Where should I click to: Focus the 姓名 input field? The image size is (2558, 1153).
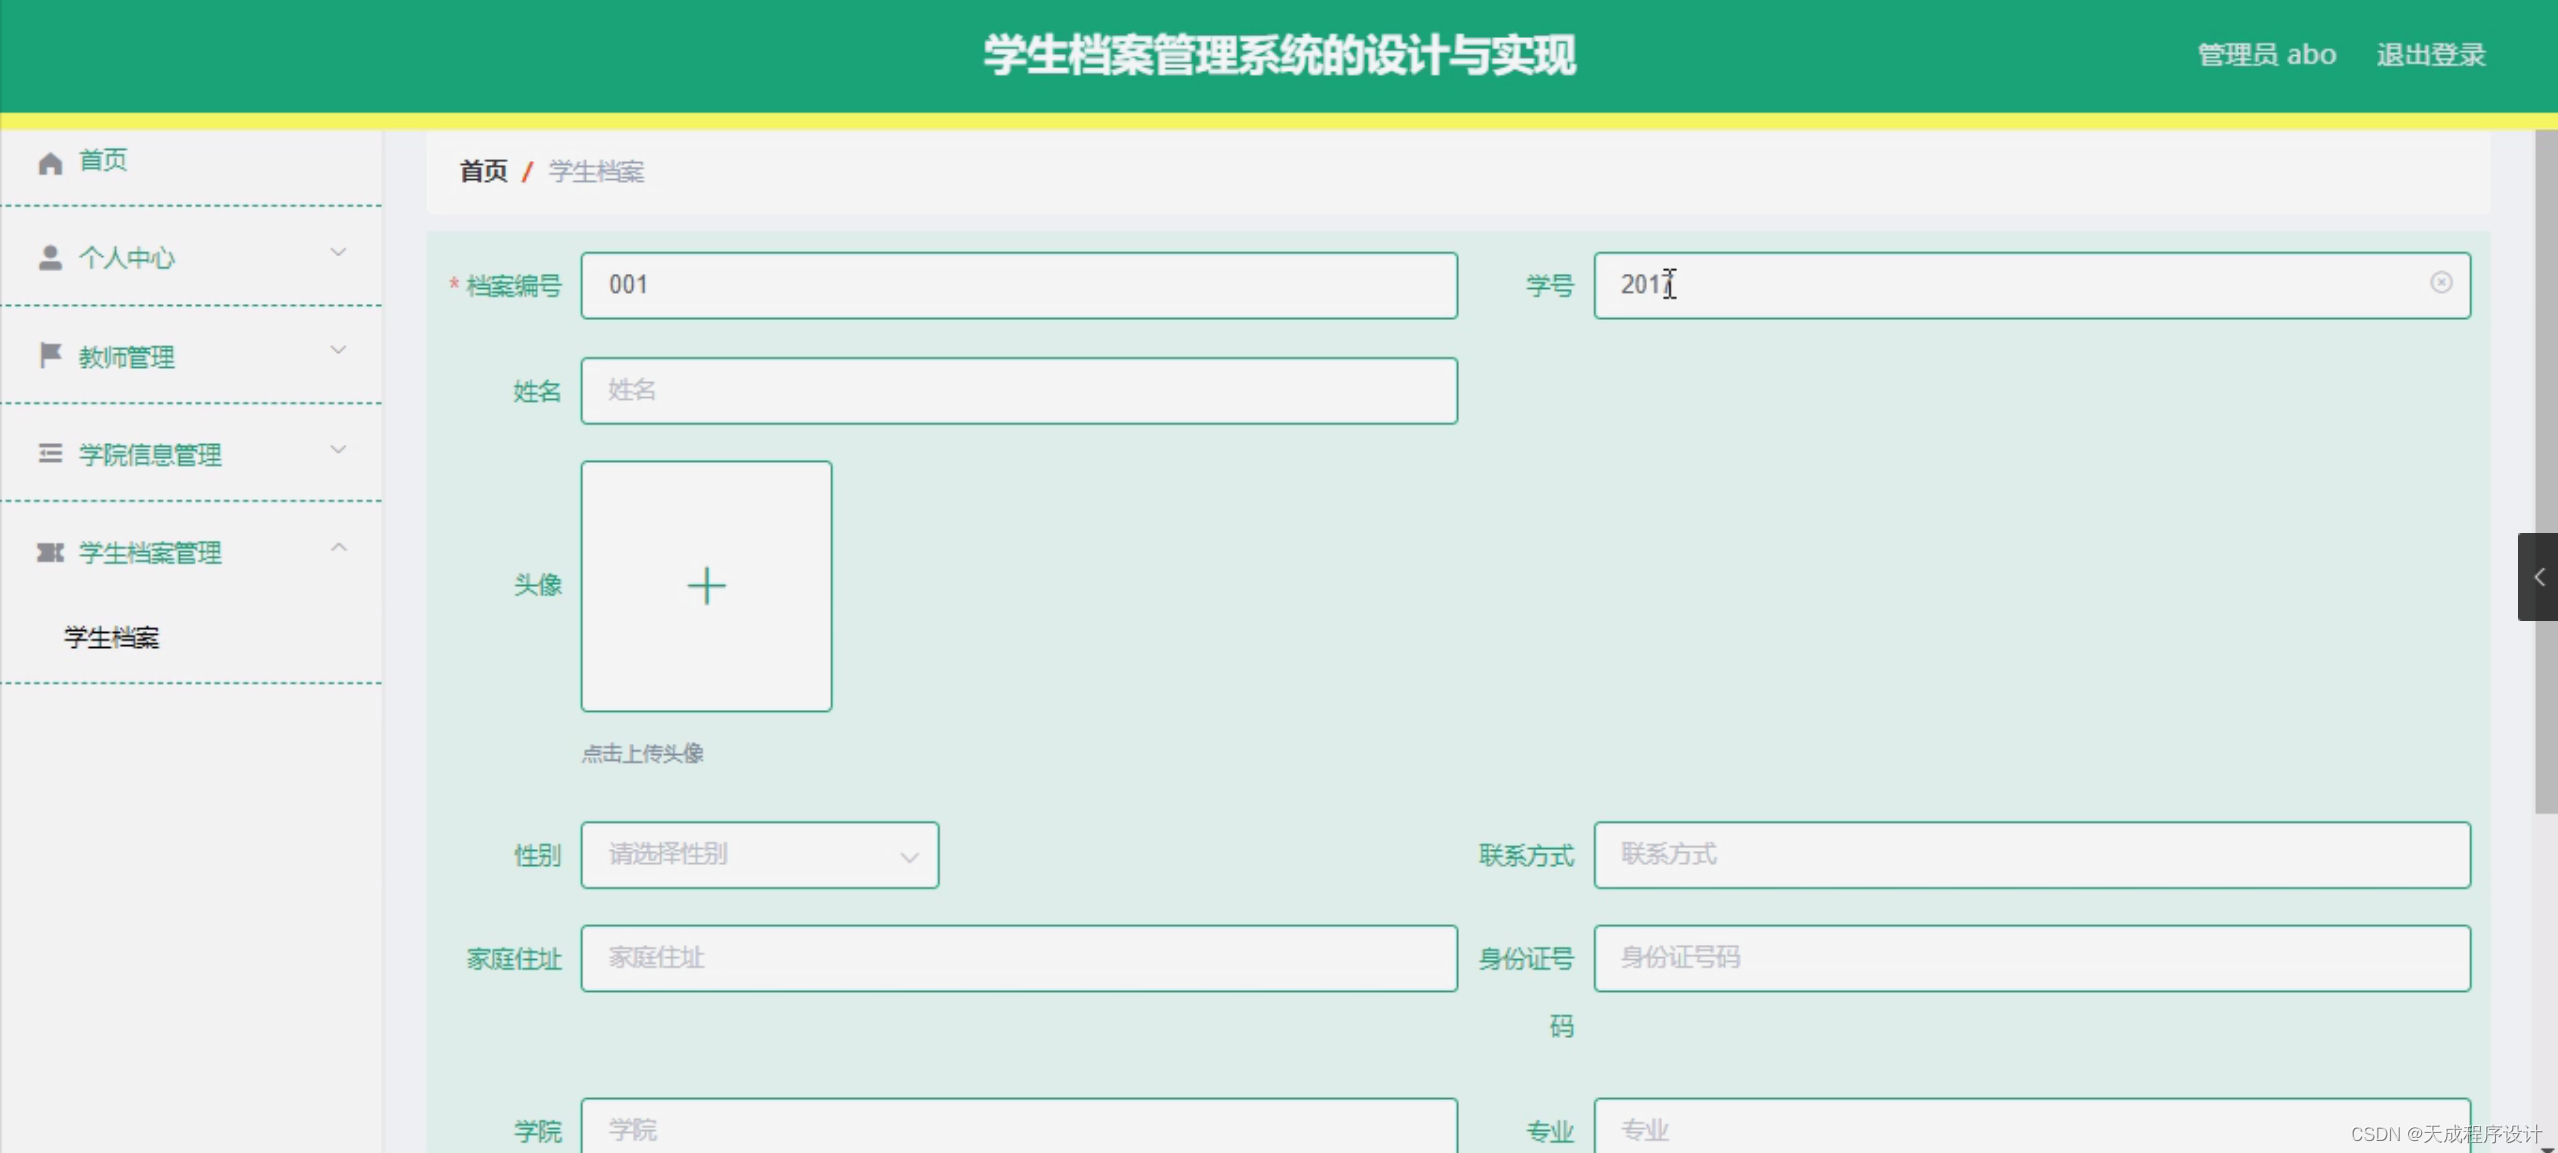pos(1018,391)
